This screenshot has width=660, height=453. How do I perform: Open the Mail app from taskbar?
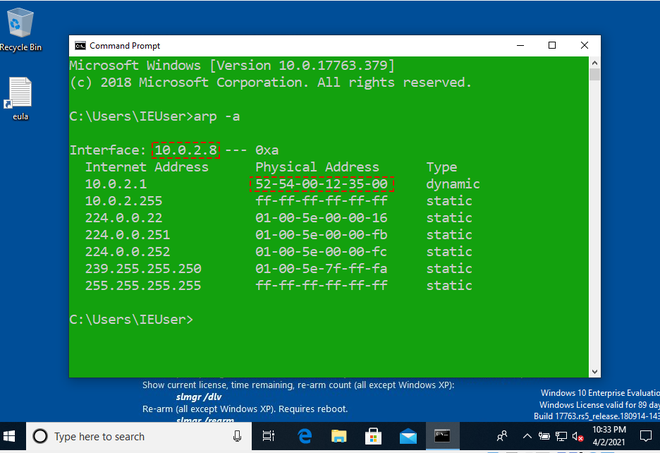(407, 436)
